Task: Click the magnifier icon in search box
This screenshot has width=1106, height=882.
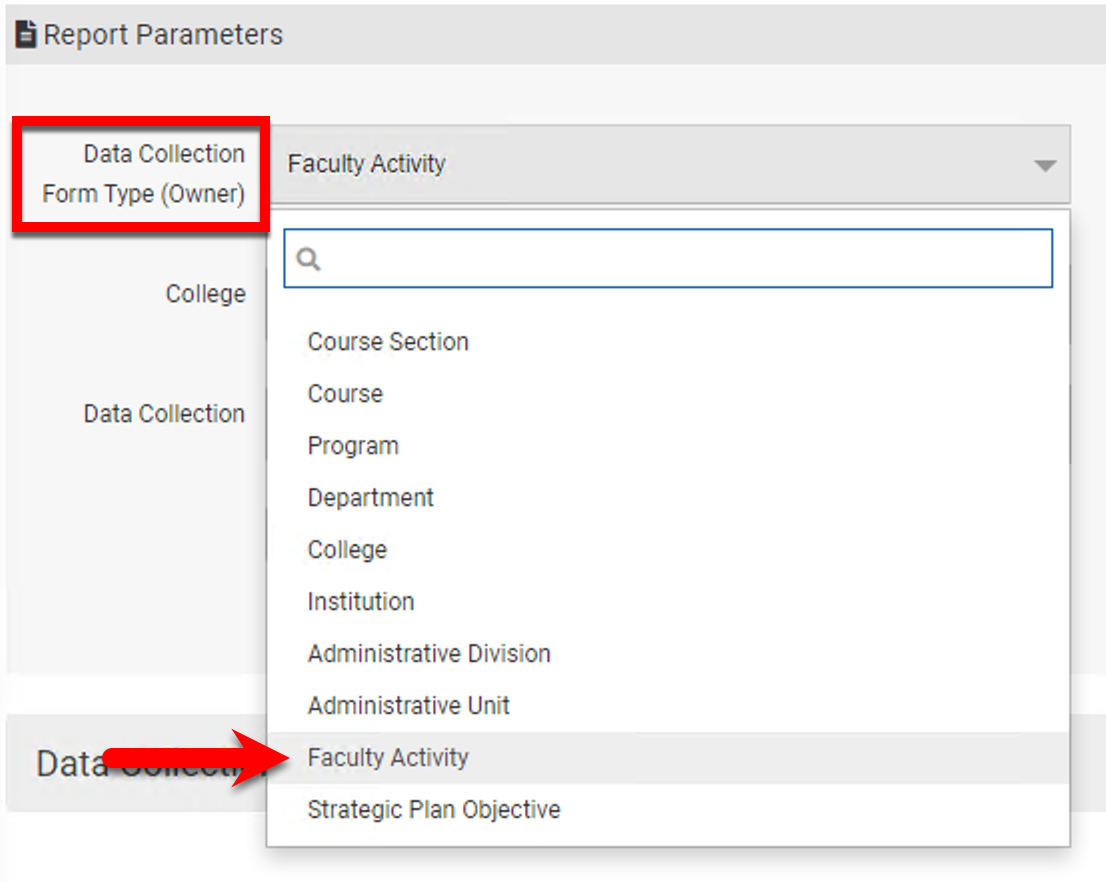Action: coord(309,259)
